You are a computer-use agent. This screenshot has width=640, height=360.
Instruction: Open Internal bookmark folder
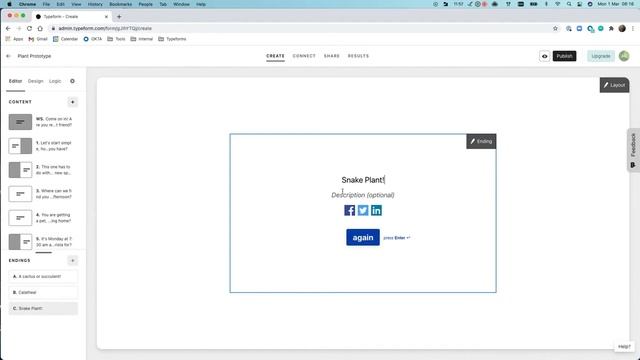142,39
